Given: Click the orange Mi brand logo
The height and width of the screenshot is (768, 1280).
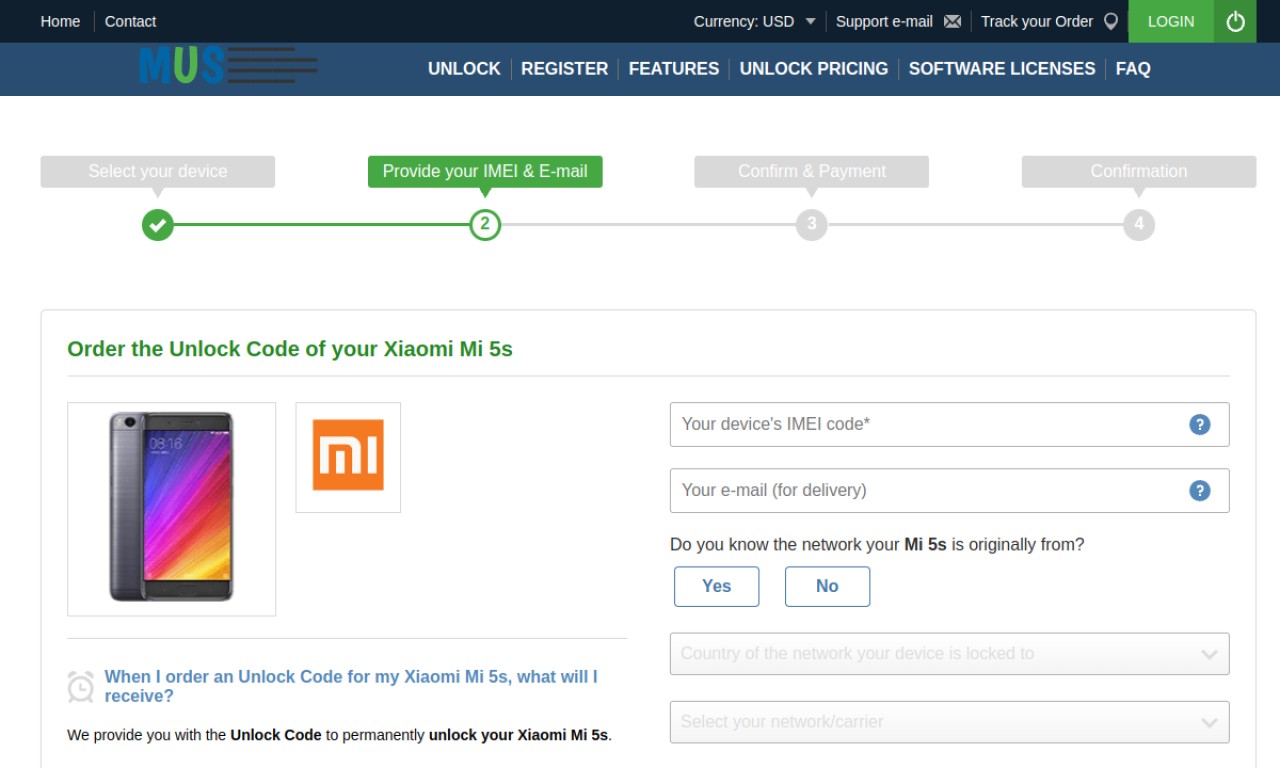Looking at the screenshot, I should pyautogui.click(x=348, y=456).
